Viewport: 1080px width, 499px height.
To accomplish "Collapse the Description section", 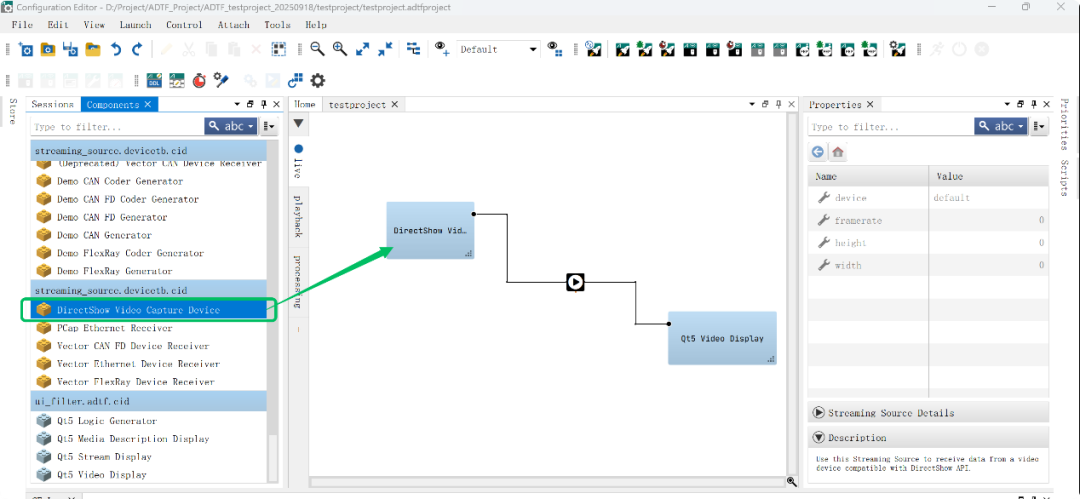I will click(819, 438).
